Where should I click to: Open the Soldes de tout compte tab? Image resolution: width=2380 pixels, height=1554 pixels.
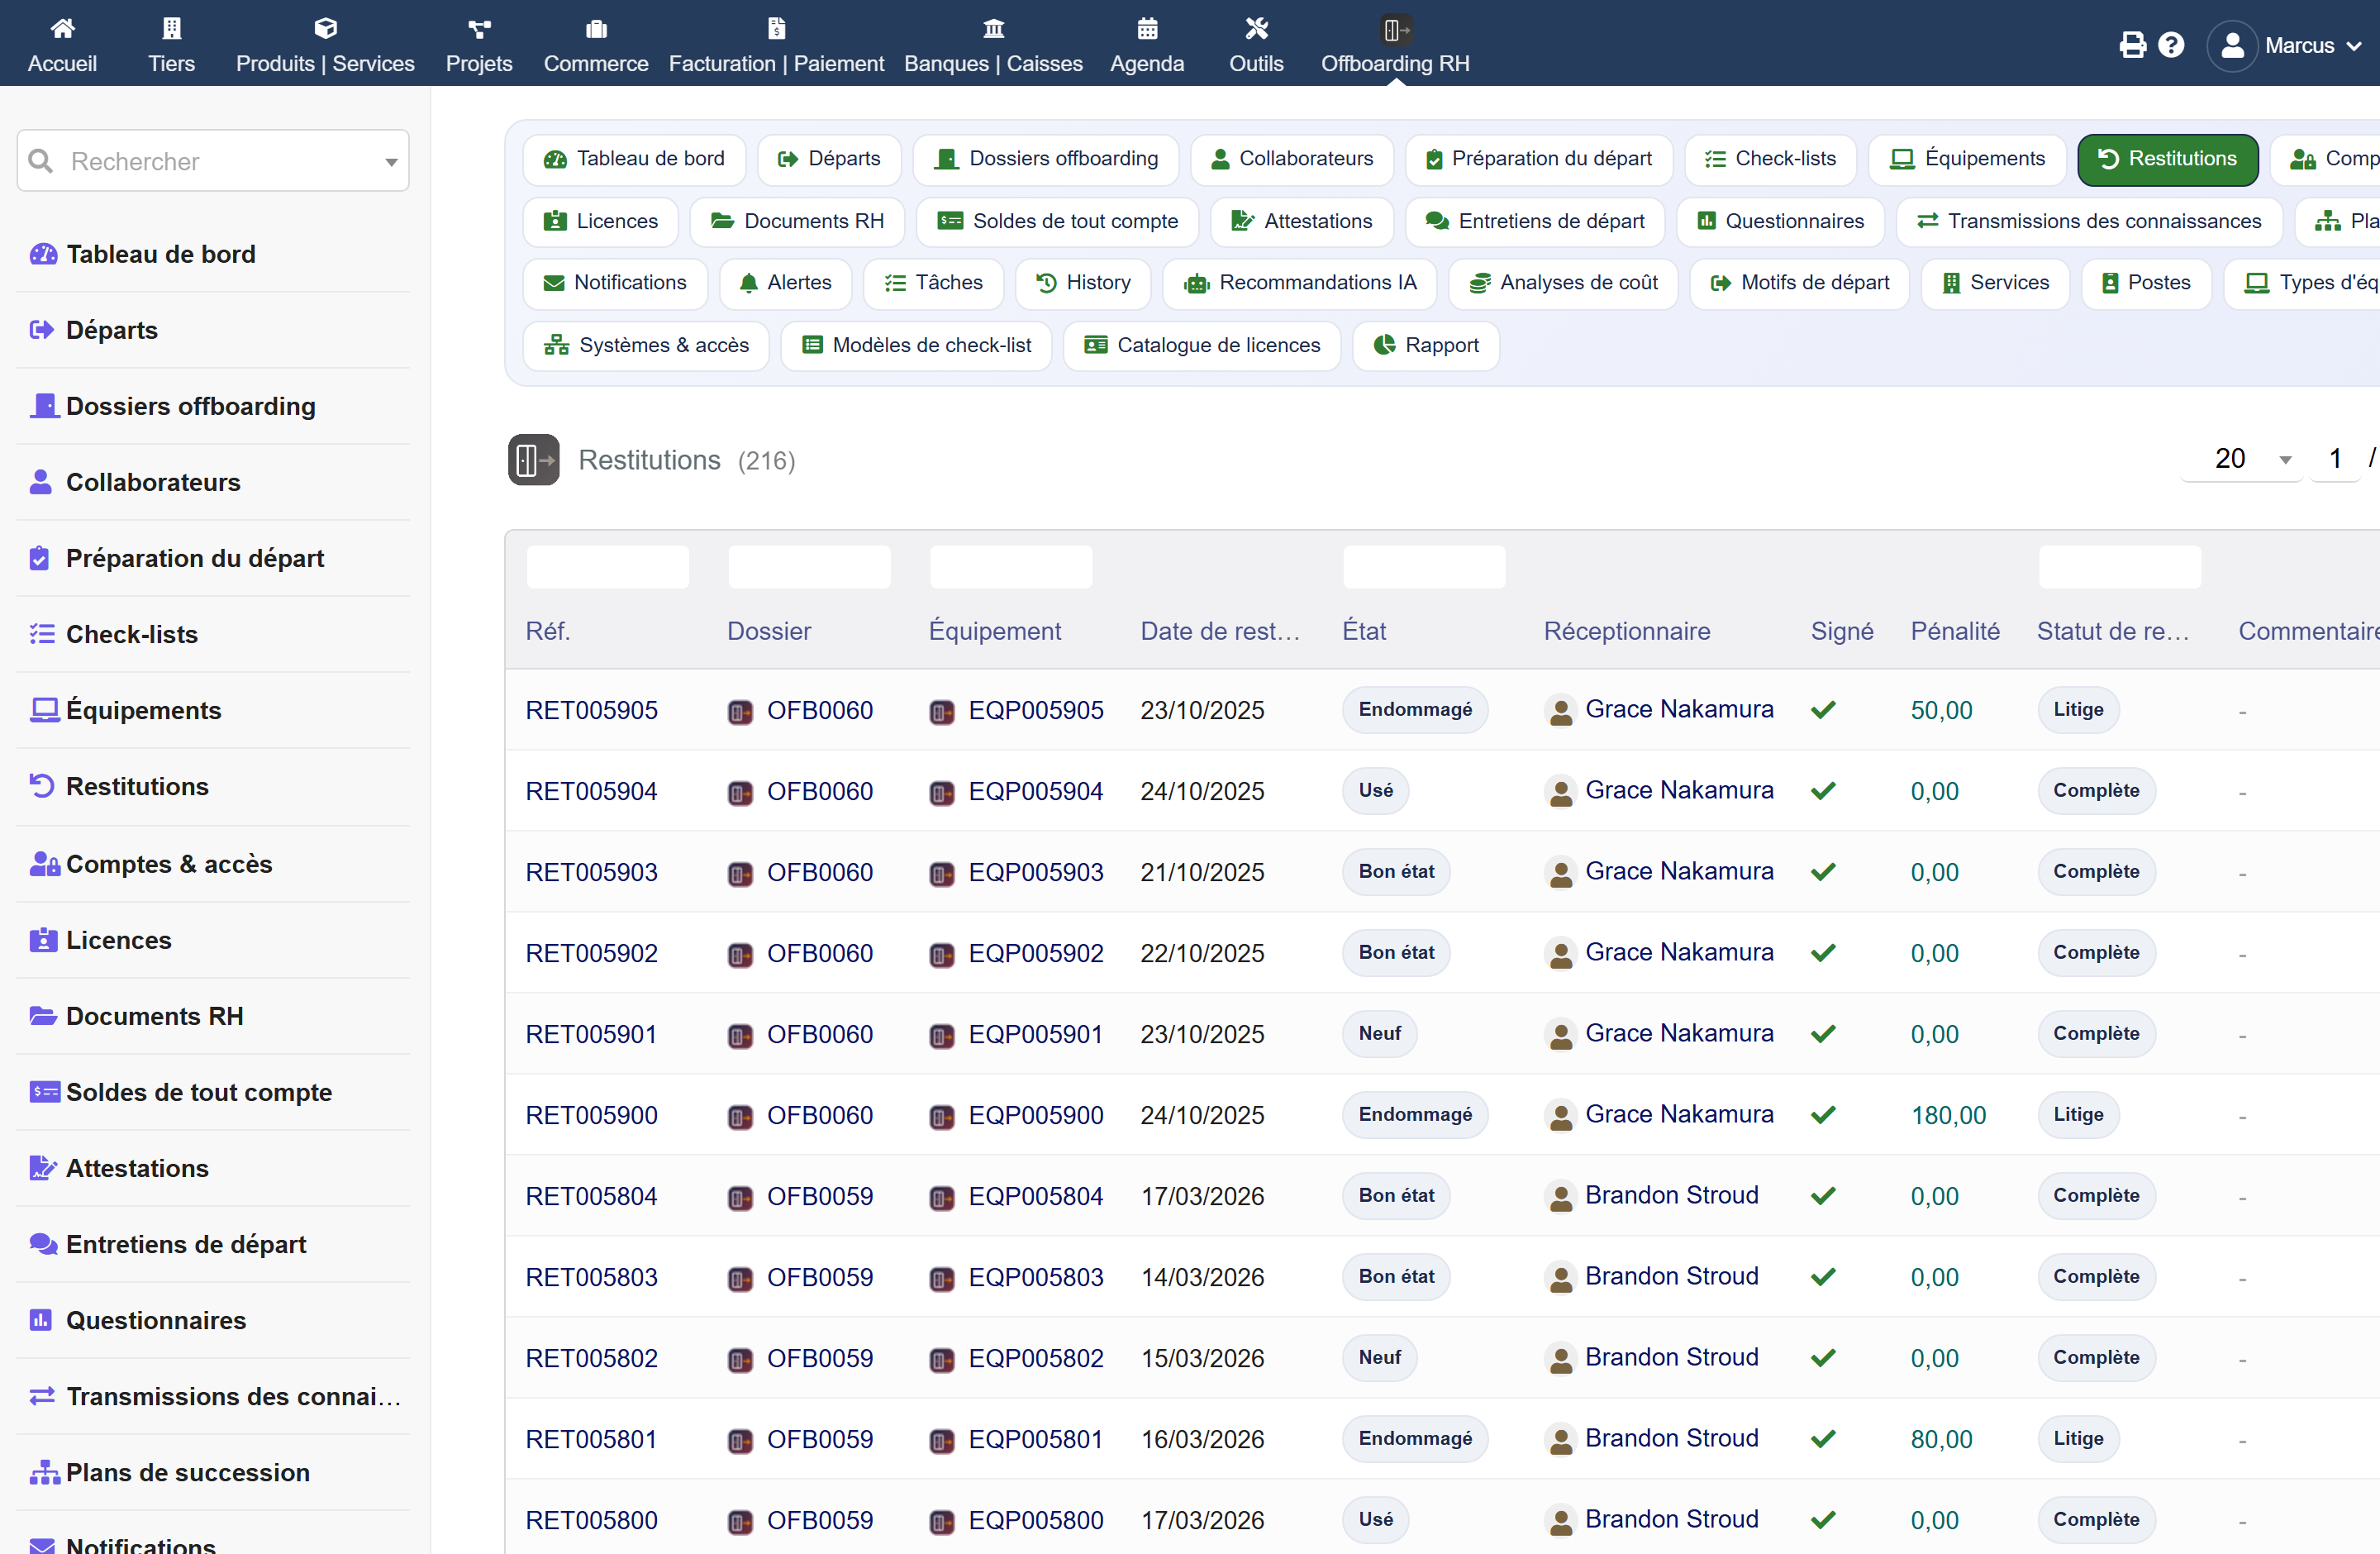[1058, 221]
